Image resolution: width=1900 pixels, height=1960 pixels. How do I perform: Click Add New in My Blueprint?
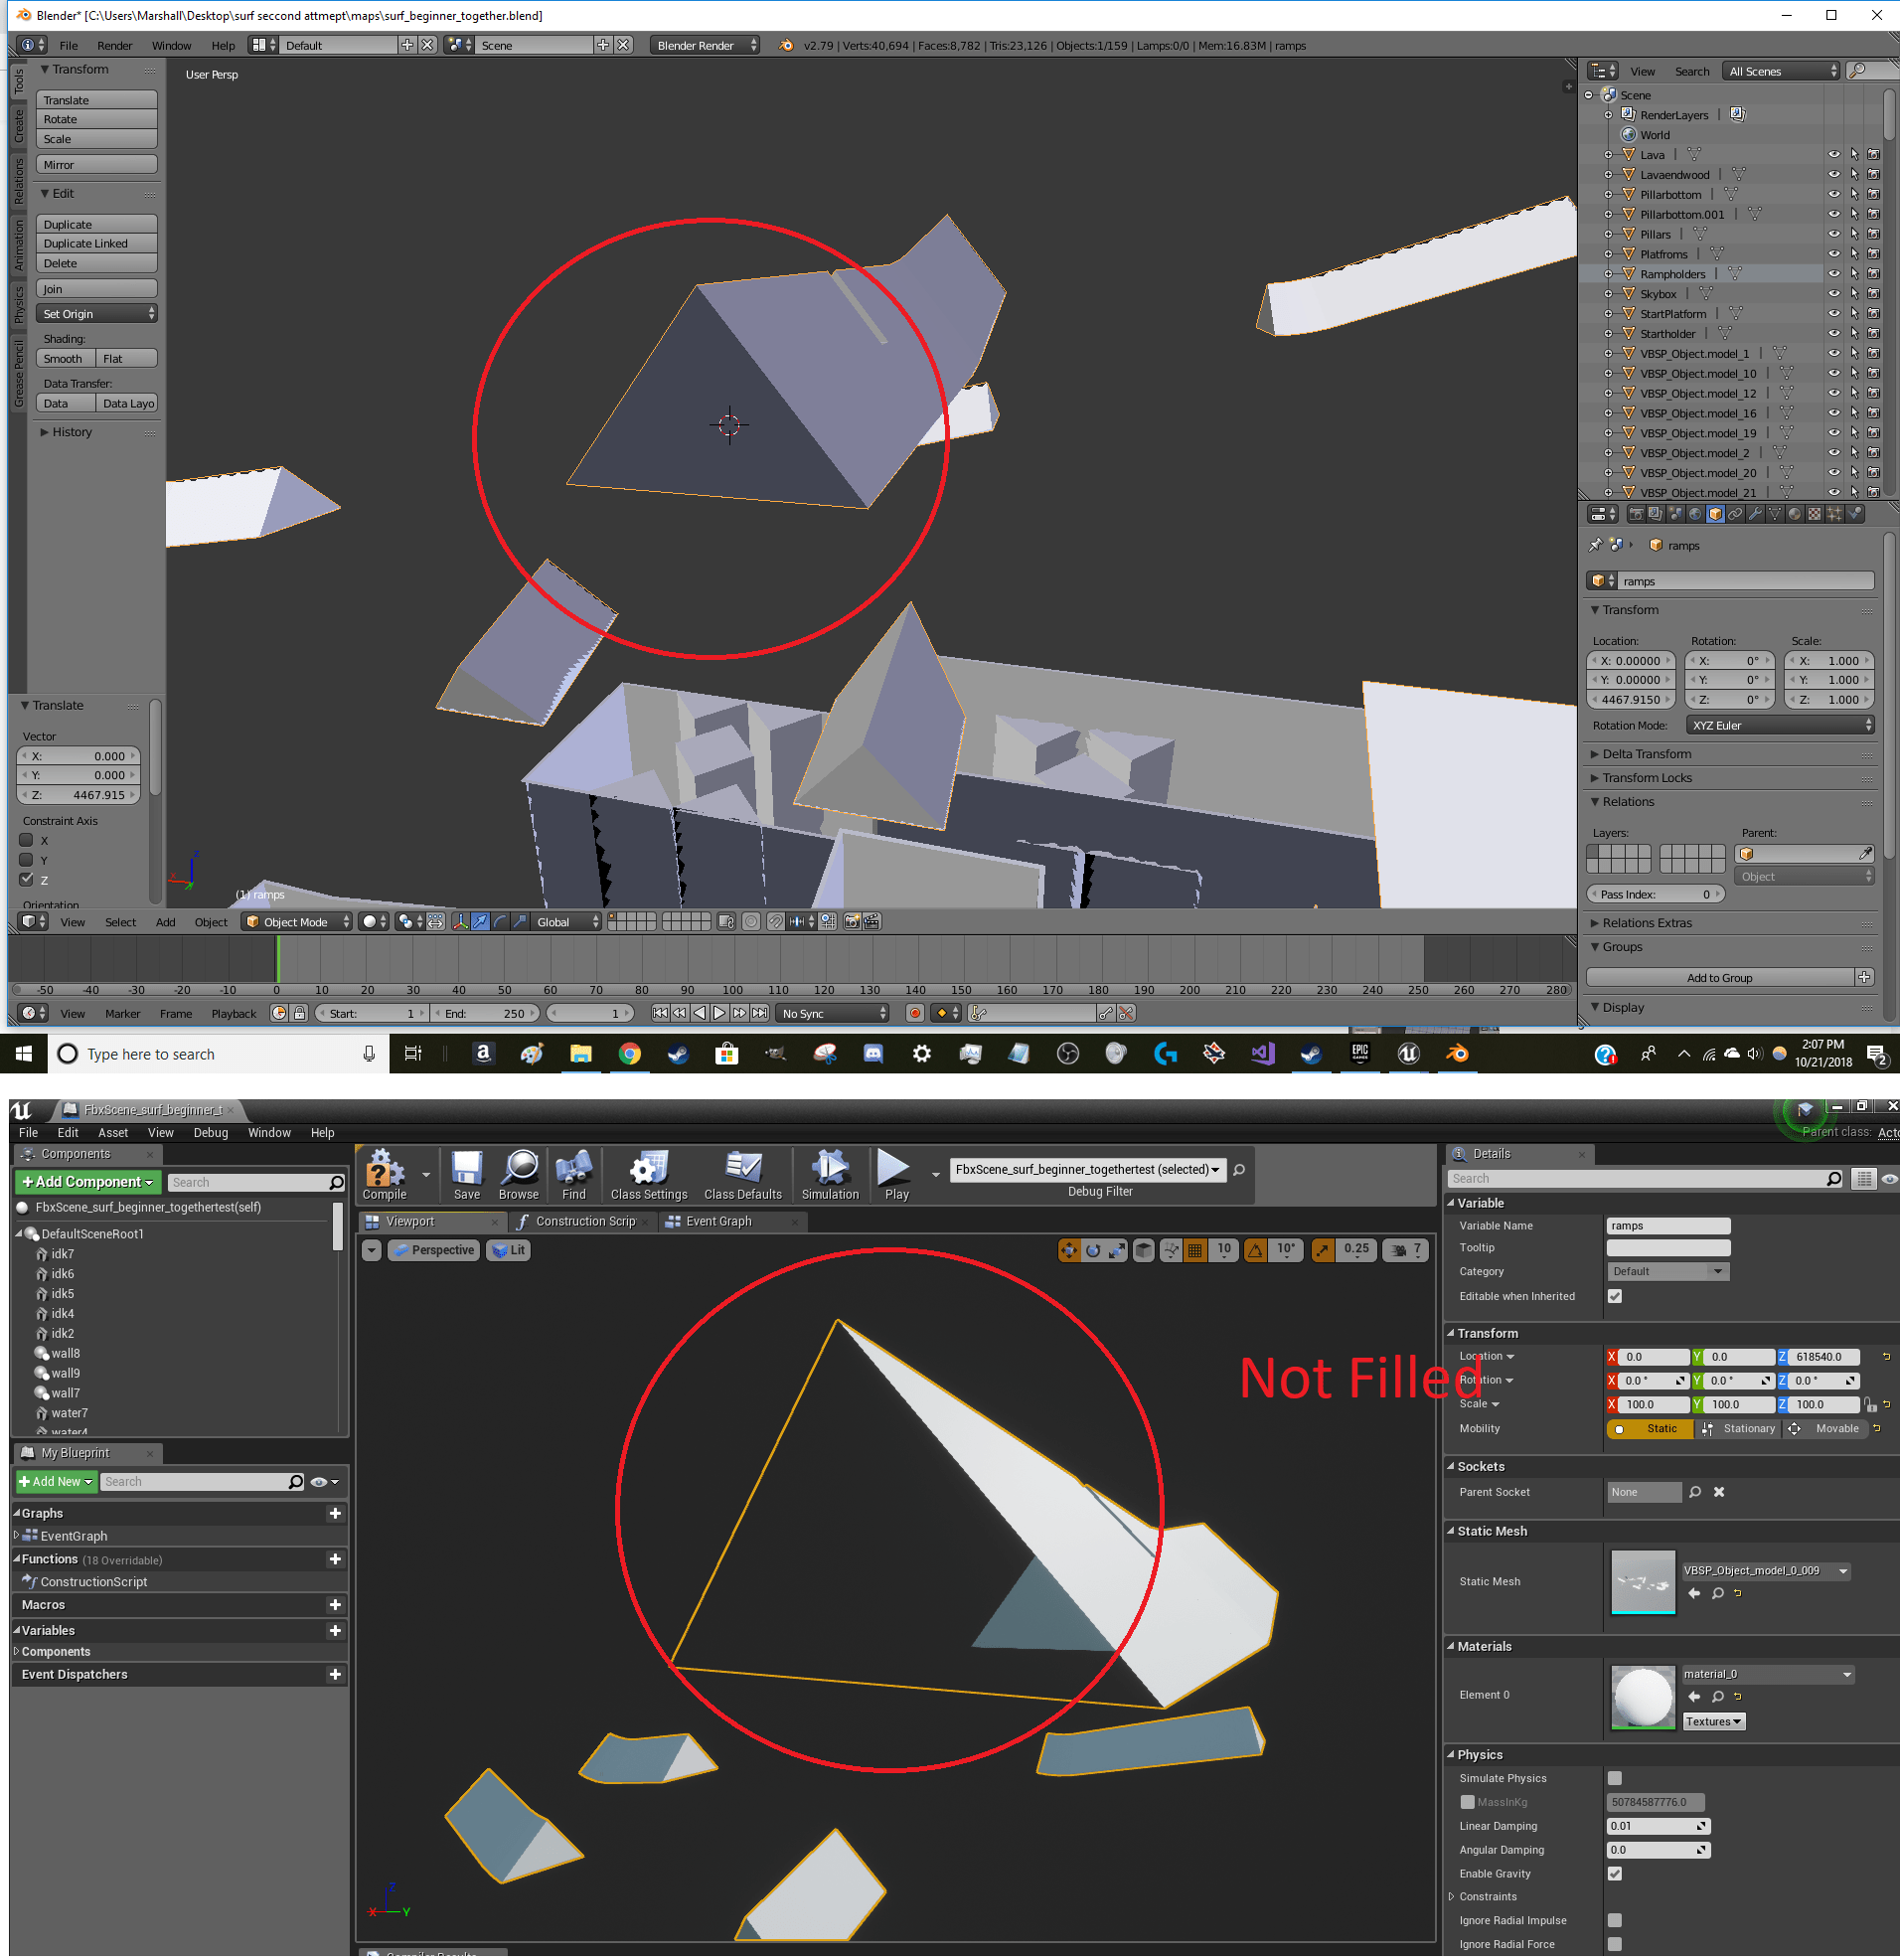[56, 1482]
